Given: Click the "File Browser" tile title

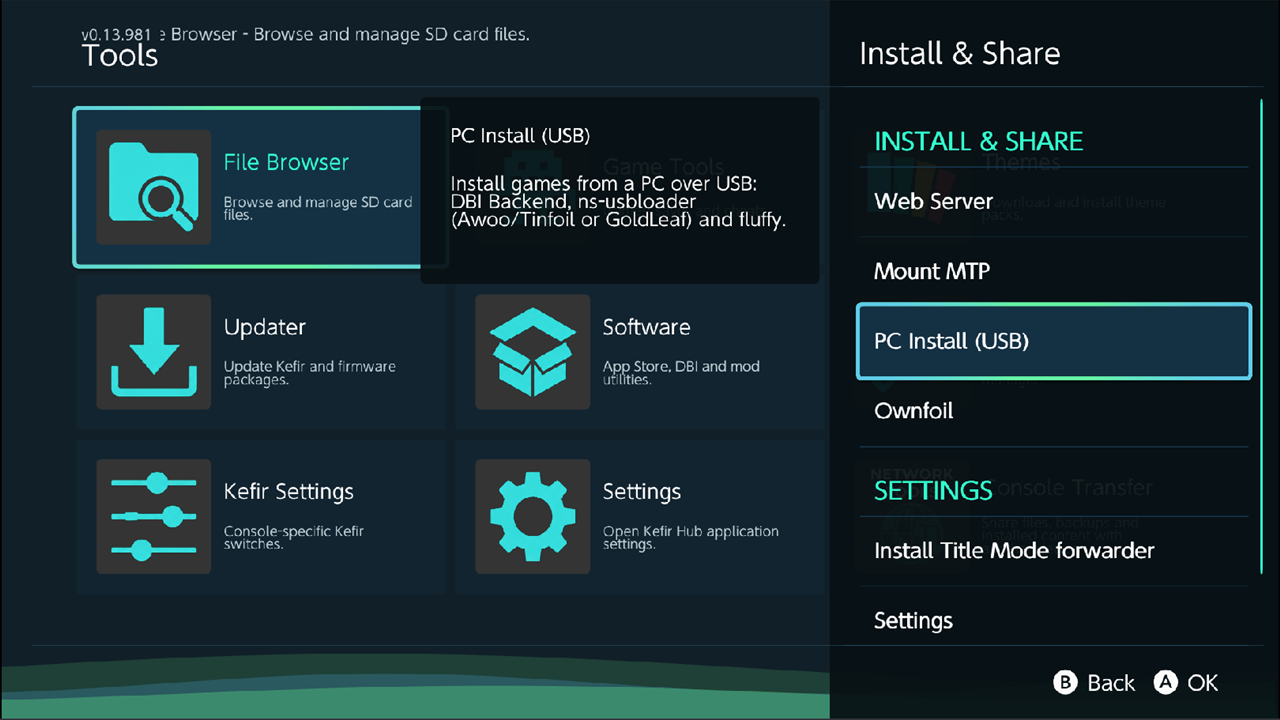Looking at the screenshot, I should [x=286, y=162].
